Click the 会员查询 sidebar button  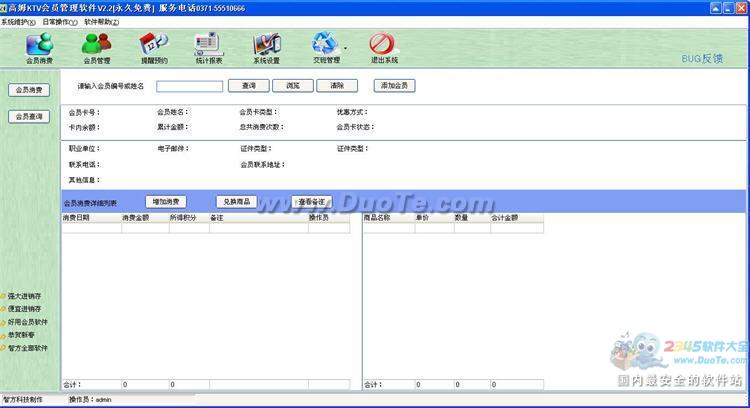[x=29, y=117]
